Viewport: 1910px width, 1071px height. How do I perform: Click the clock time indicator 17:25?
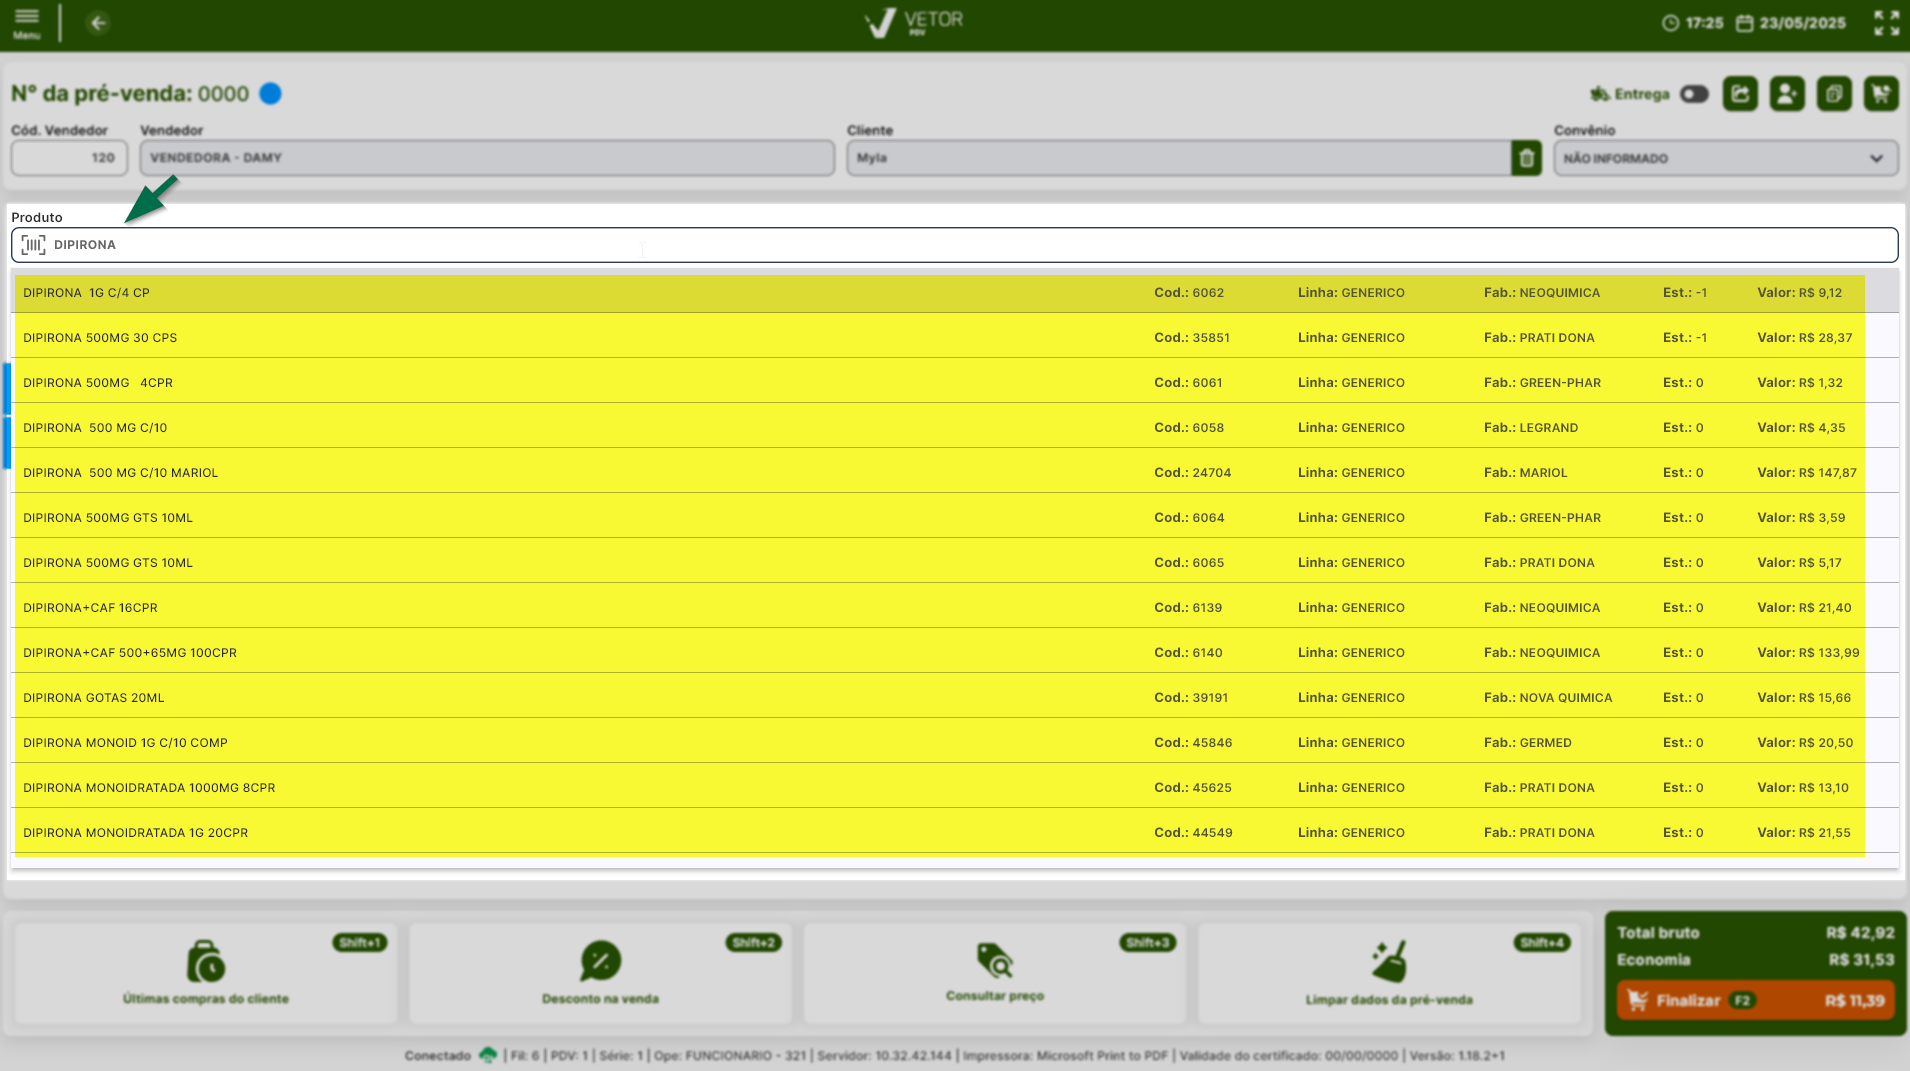[x=1693, y=23]
